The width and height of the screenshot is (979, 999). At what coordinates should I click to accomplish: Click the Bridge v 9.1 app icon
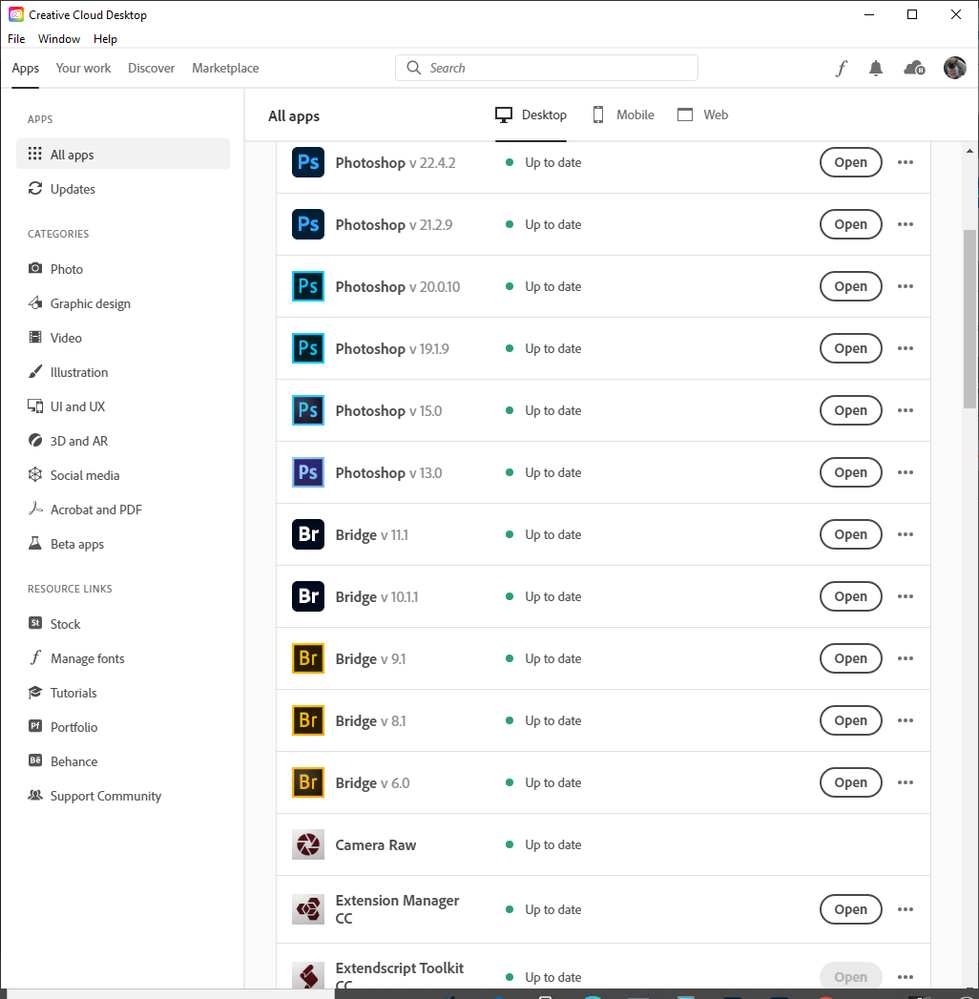tap(308, 658)
